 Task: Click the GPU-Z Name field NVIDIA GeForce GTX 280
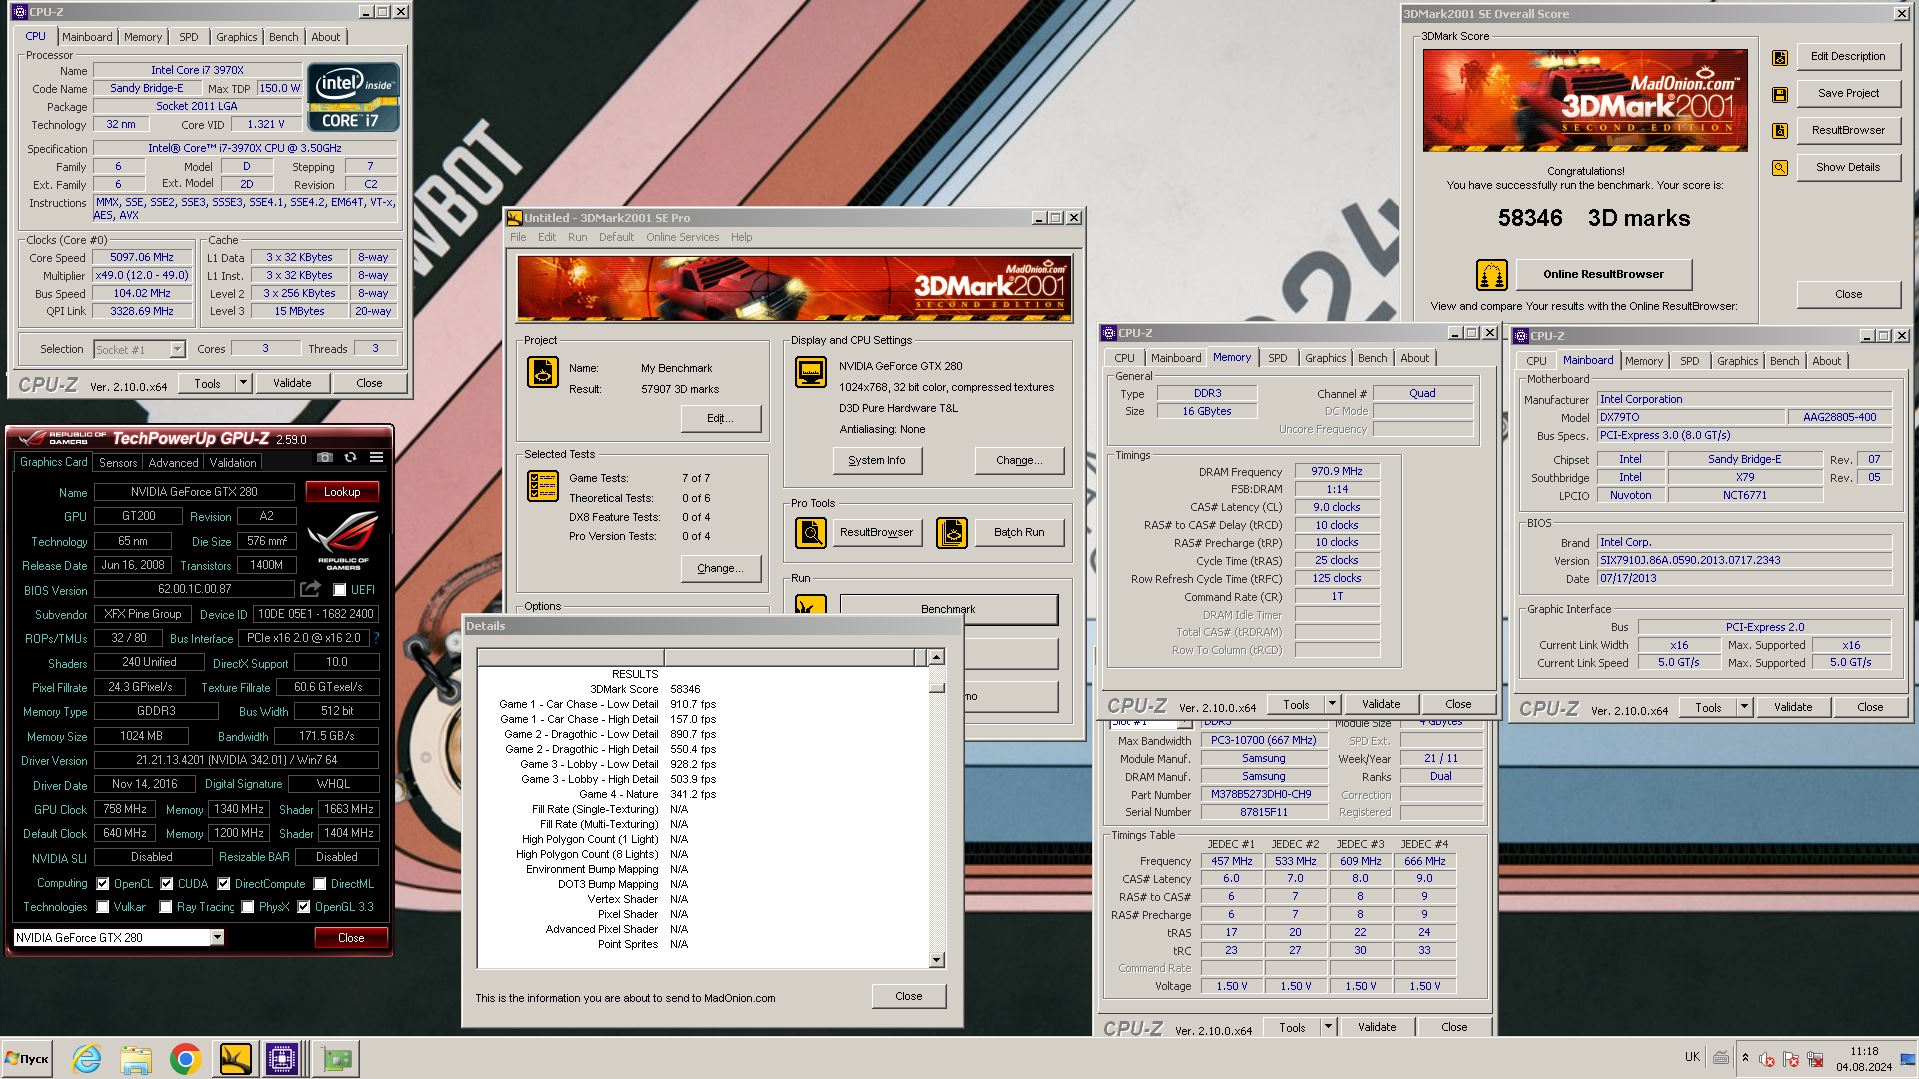(x=194, y=492)
